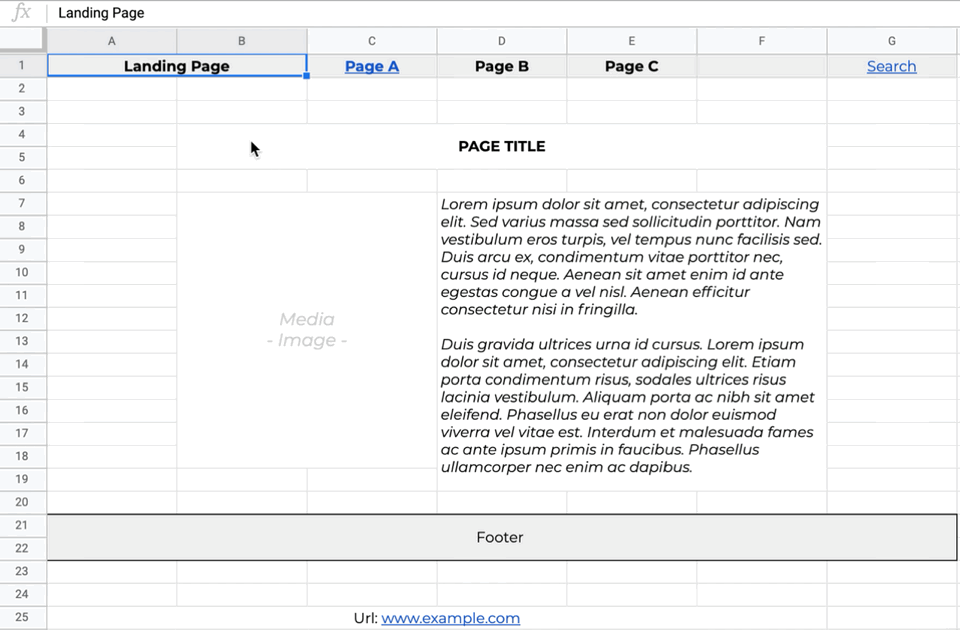Select column E header
The height and width of the screenshot is (630, 960).
632,41
